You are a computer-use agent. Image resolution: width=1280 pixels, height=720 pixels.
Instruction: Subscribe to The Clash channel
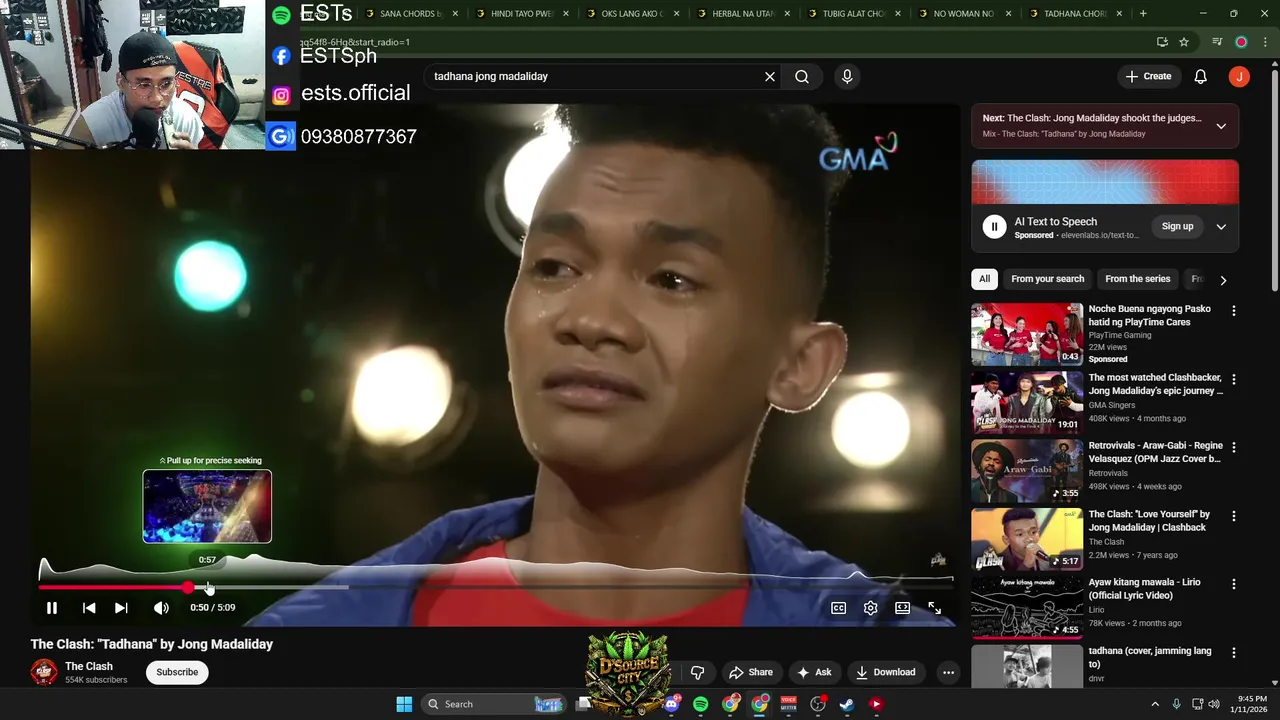click(177, 672)
